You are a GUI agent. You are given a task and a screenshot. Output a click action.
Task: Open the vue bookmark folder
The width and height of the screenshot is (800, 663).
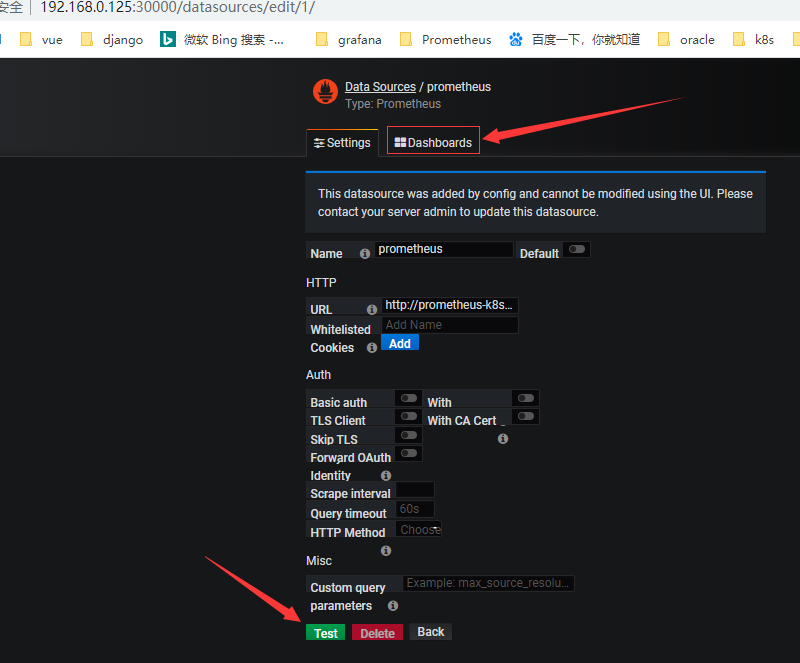click(41, 40)
